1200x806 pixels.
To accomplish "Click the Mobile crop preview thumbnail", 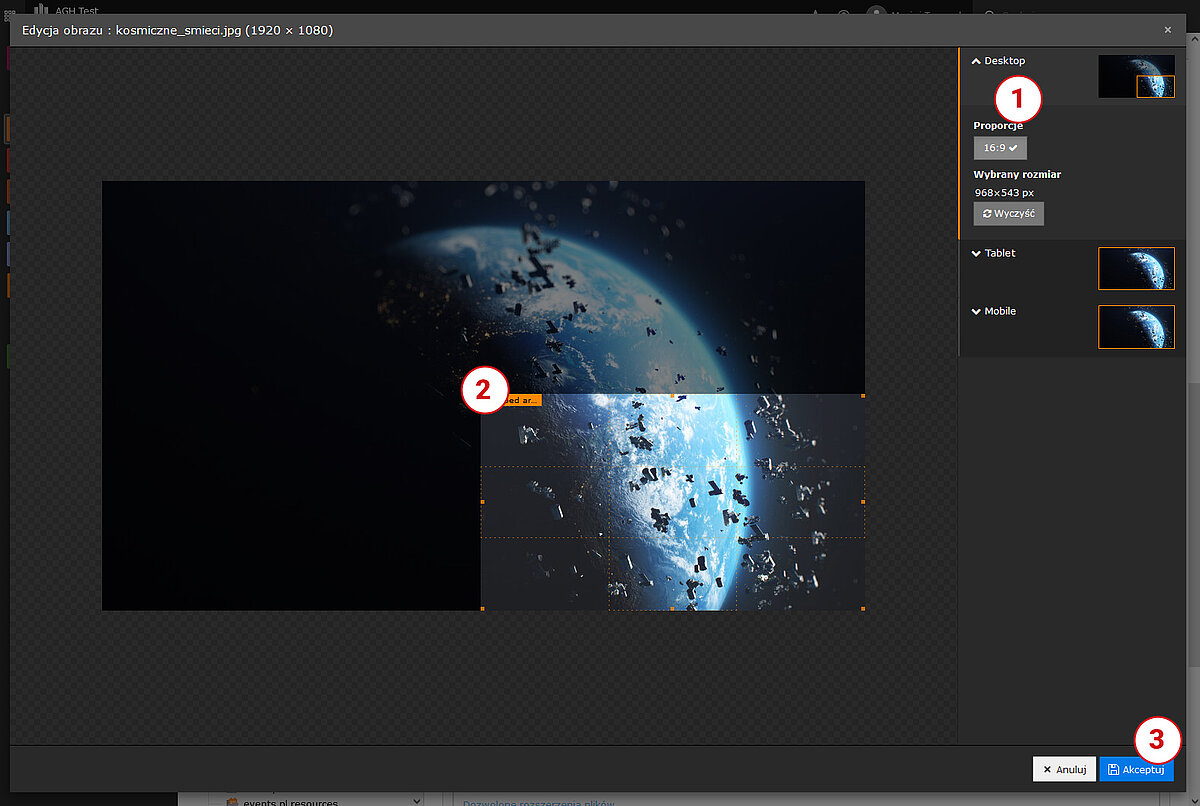I will 1136,327.
